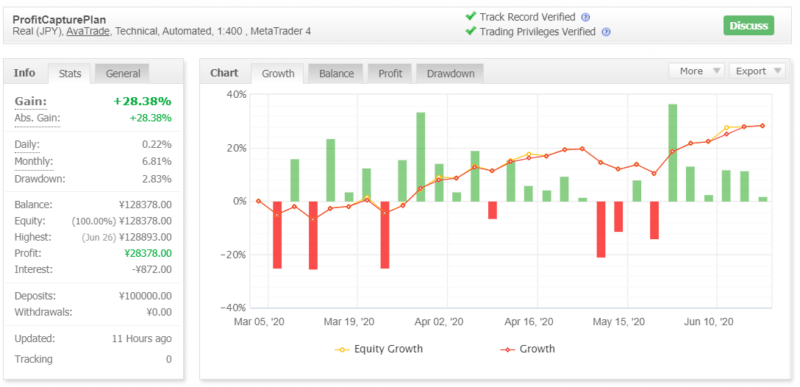Click the Profit ¥28378.00 value
The image size is (800, 387).
[147, 253]
